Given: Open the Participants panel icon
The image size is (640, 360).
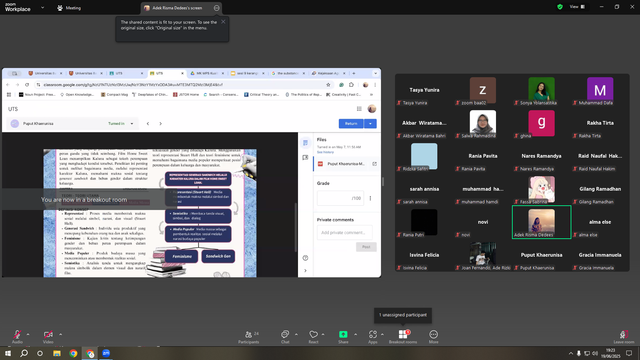Looking at the screenshot, I should pos(248,334).
